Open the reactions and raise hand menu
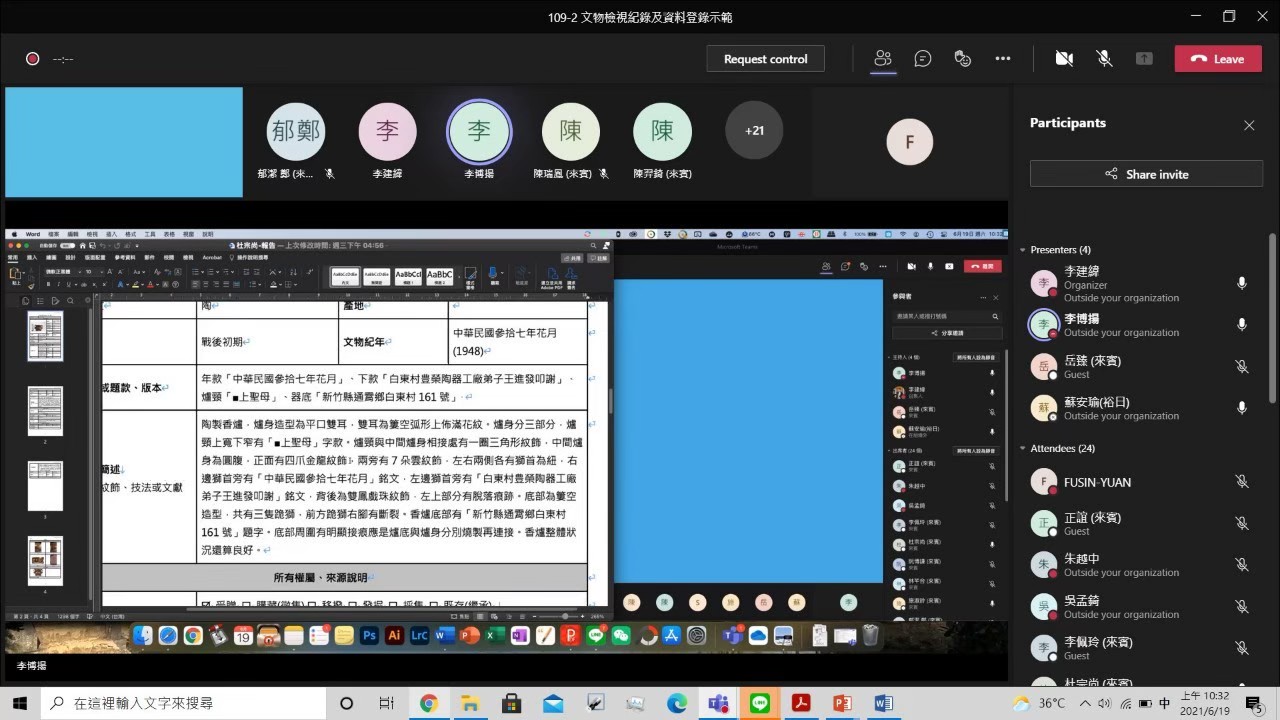 (x=962, y=59)
